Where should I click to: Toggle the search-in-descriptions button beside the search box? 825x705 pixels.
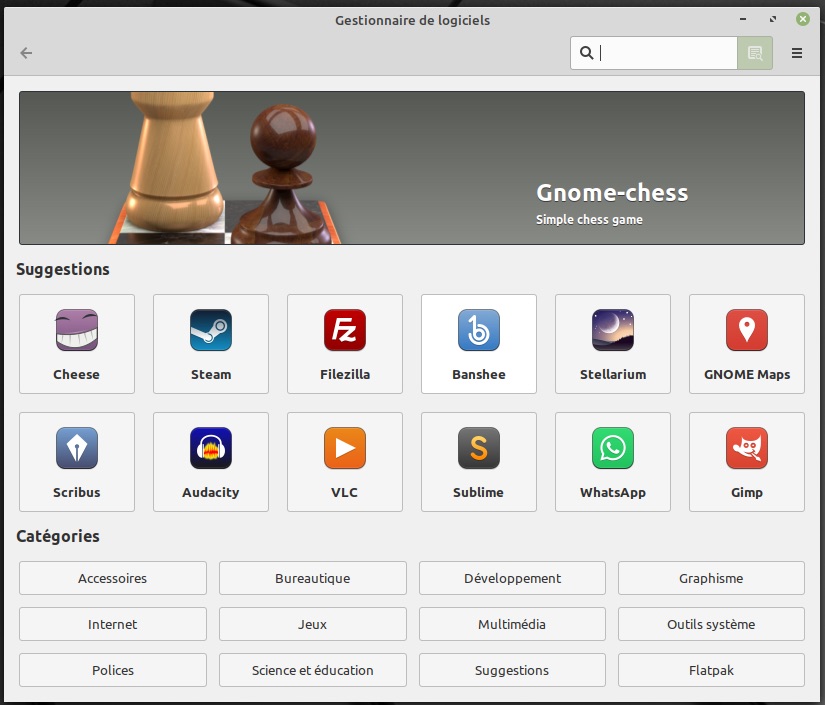[755, 53]
